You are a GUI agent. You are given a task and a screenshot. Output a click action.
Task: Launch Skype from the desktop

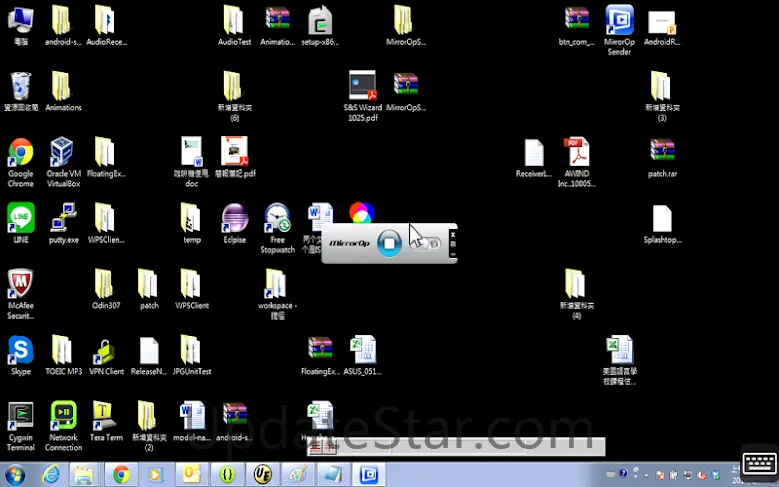tap(20, 355)
